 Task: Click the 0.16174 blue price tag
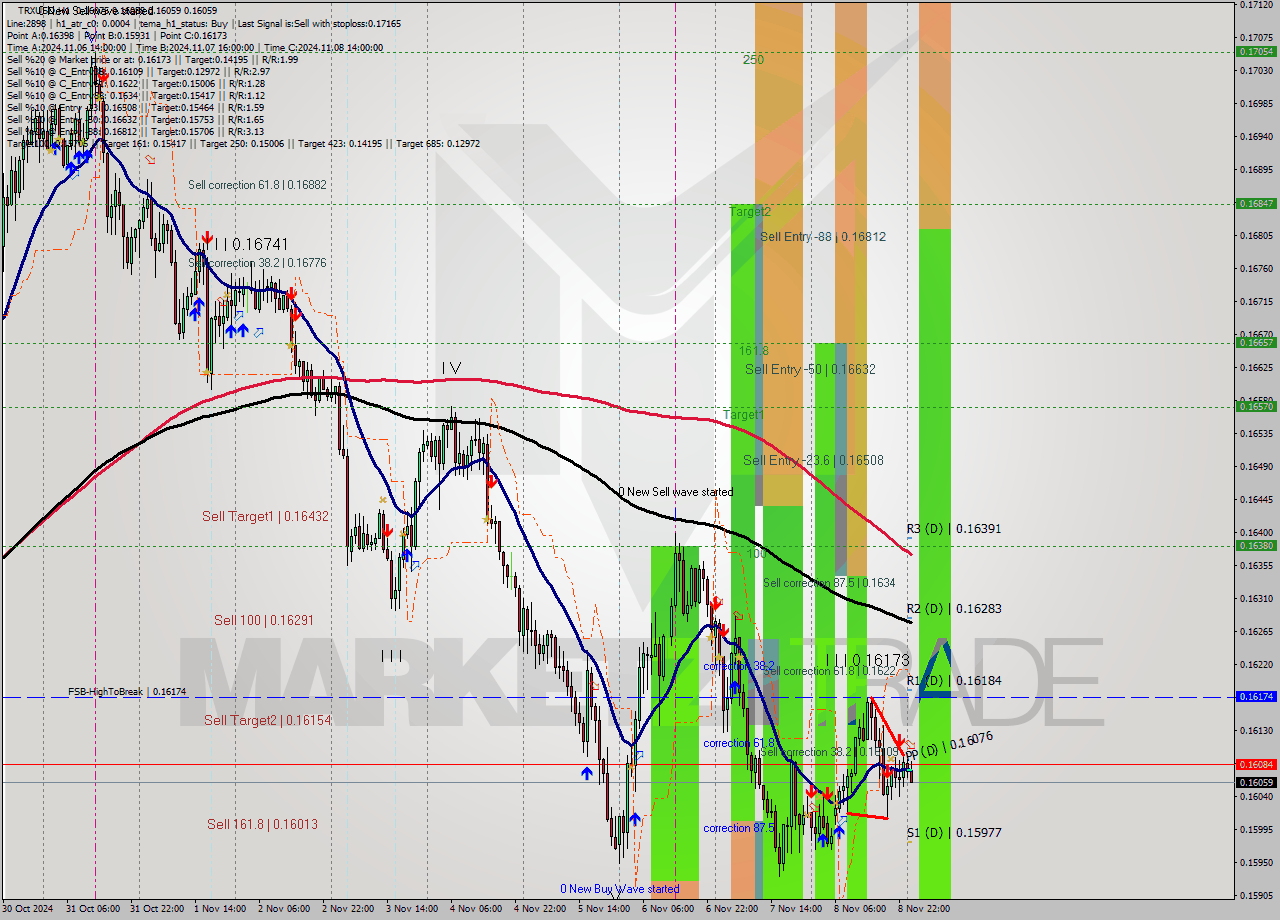(1256, 696)
